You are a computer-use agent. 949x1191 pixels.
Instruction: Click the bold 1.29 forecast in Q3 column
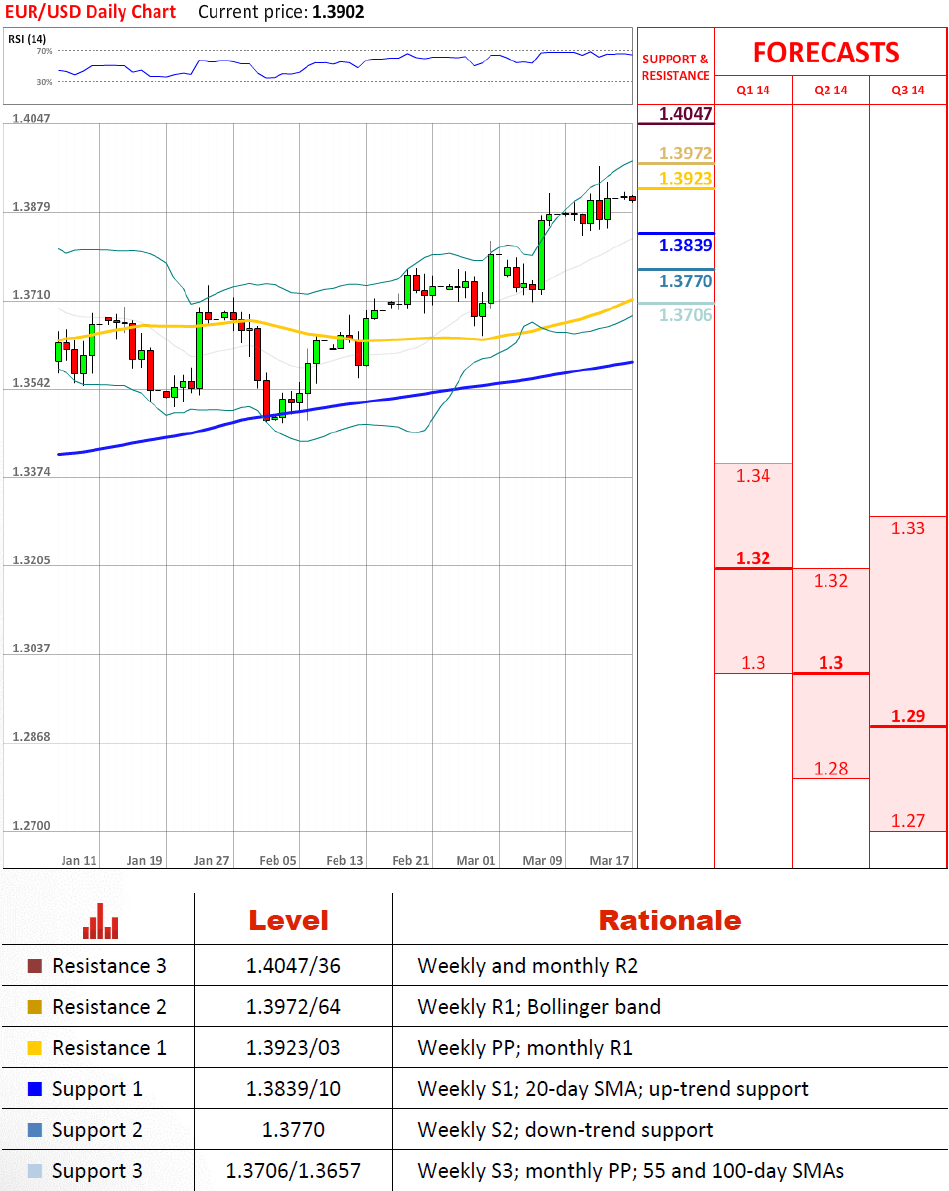click(908, 716)
